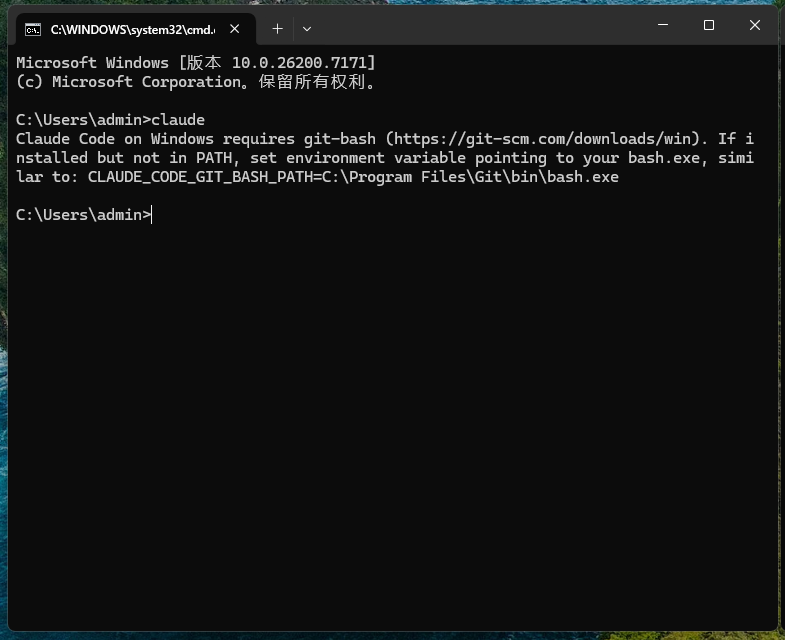This screenshot has height=640, width=785.
Task: Click the empty title bar area
Action: (480, 27)
